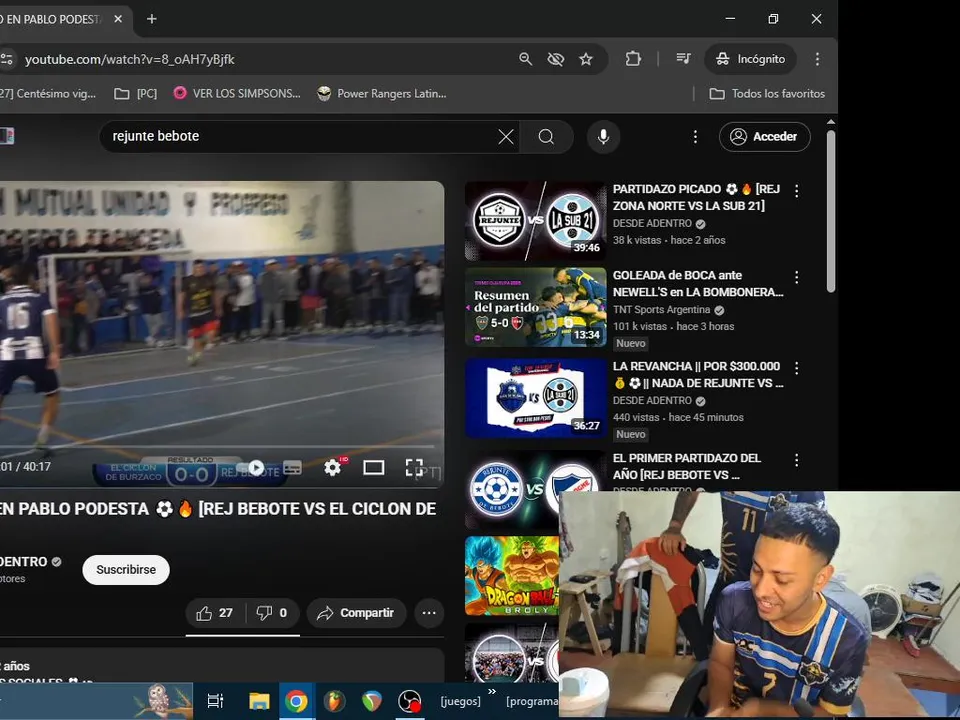Click the Chrome icon in the taskbar

click(296, 701)
